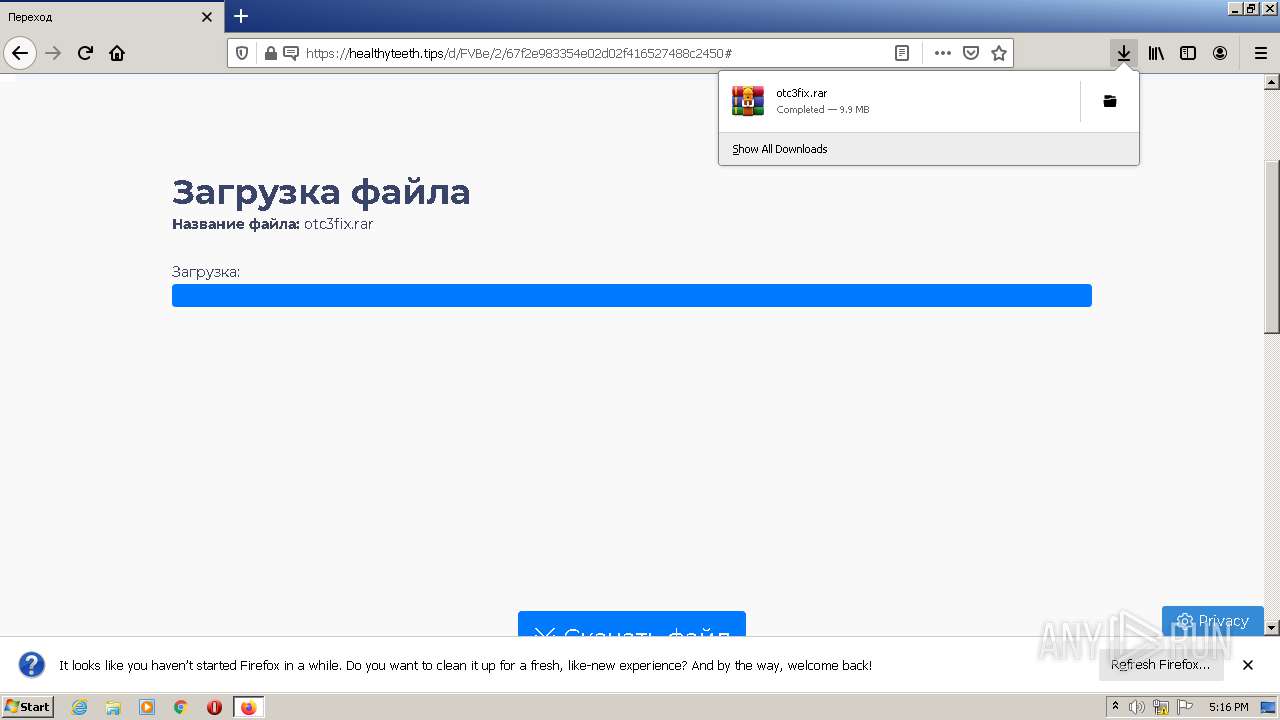
Task: Click the question mark notification icon
Action: click(x=32, y=665)
